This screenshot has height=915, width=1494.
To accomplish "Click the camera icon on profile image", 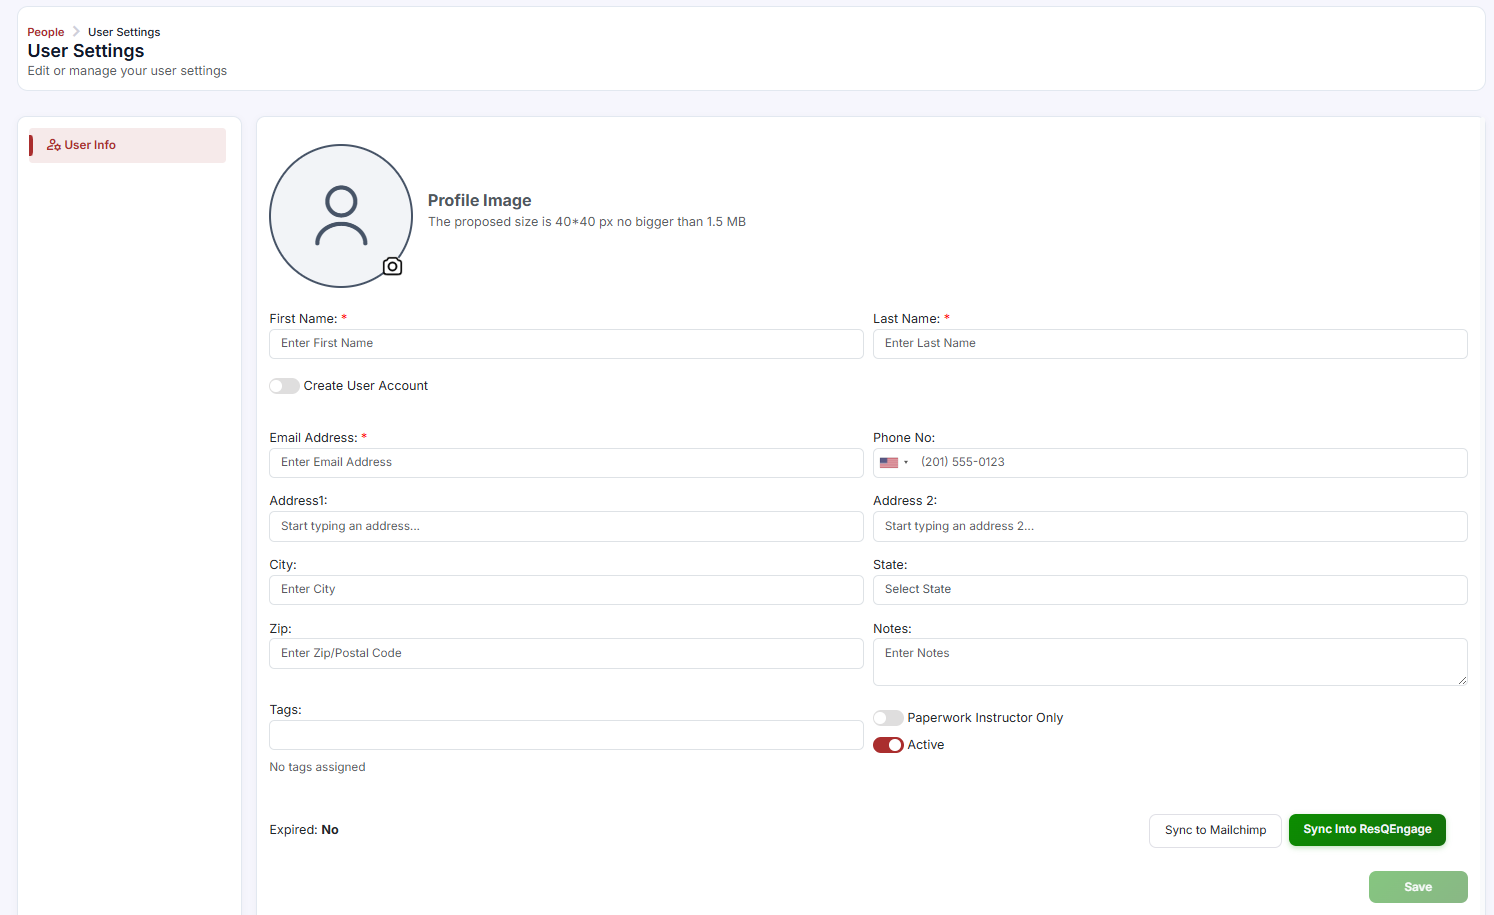I will point(392,266).
